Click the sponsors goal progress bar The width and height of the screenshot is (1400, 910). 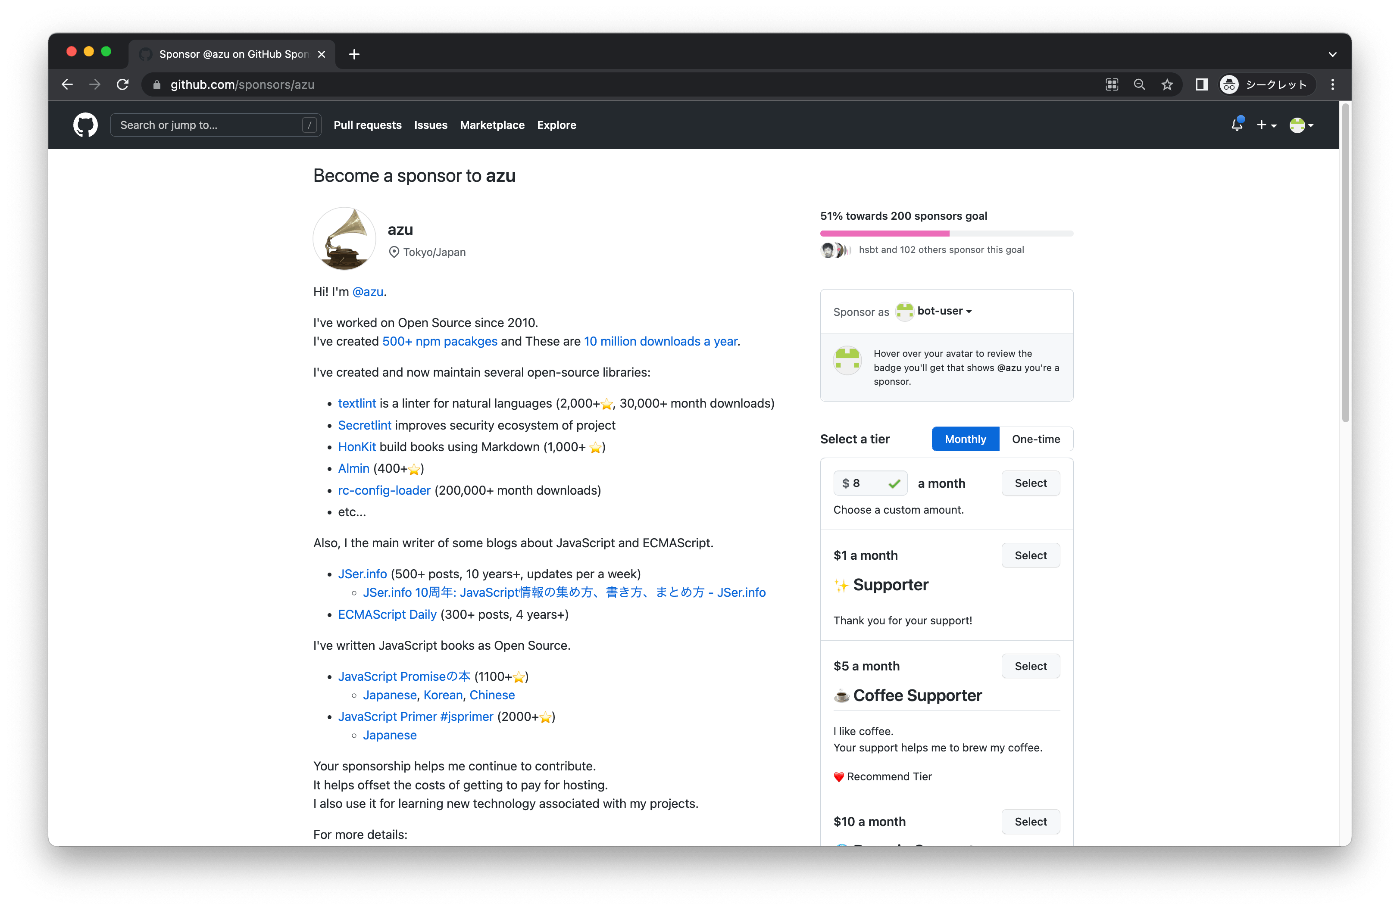click(946, 233)
